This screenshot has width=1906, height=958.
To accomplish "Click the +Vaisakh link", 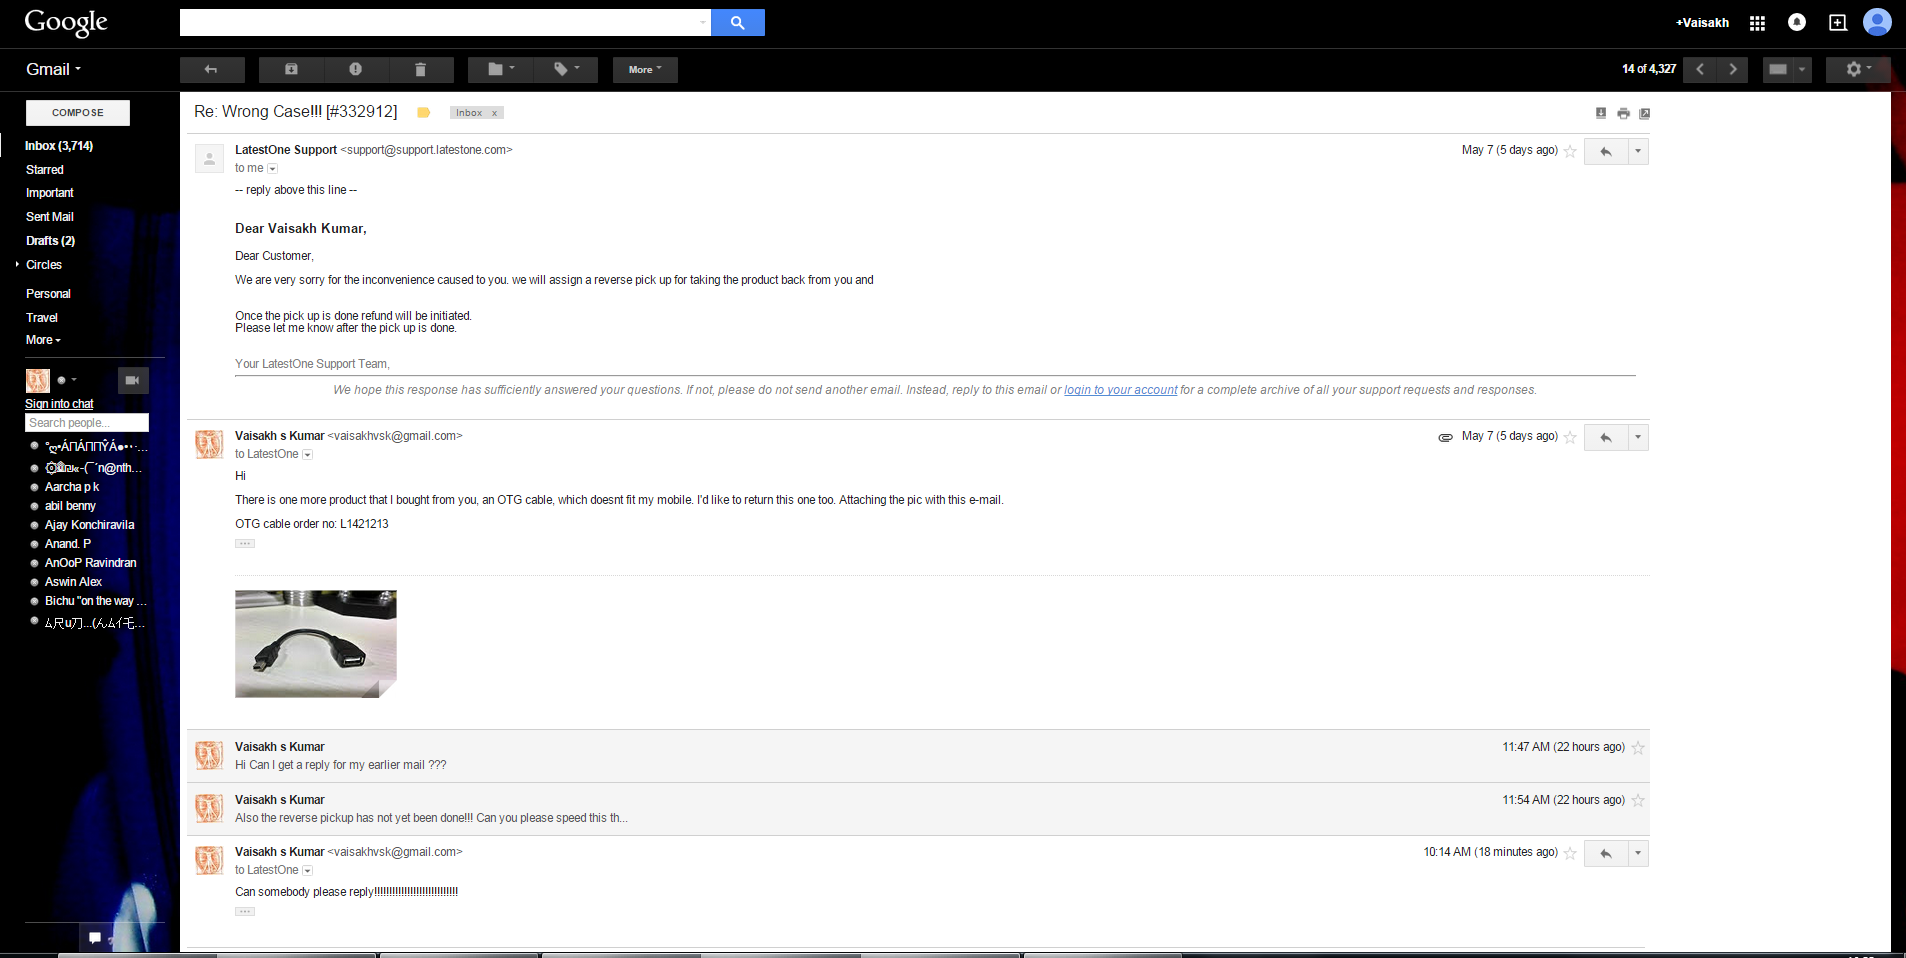I will [1702, 23].
